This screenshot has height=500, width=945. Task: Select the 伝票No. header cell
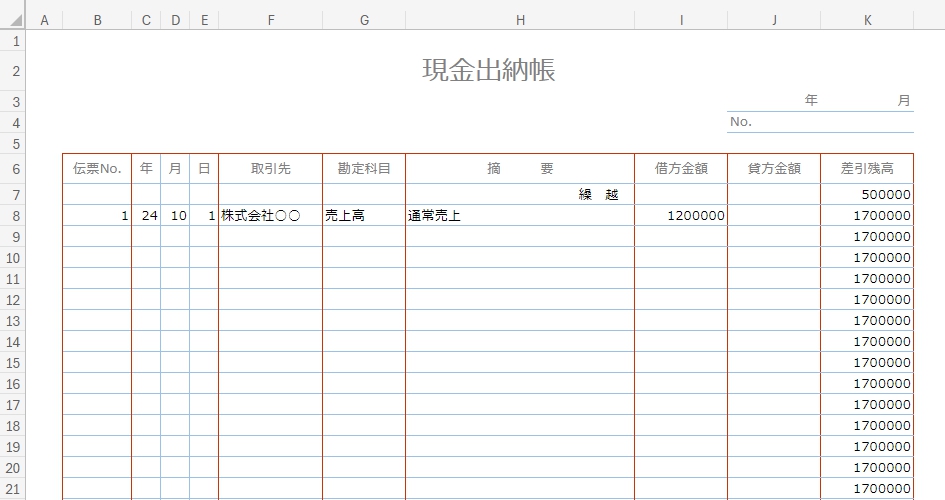[x=97, y=169]
